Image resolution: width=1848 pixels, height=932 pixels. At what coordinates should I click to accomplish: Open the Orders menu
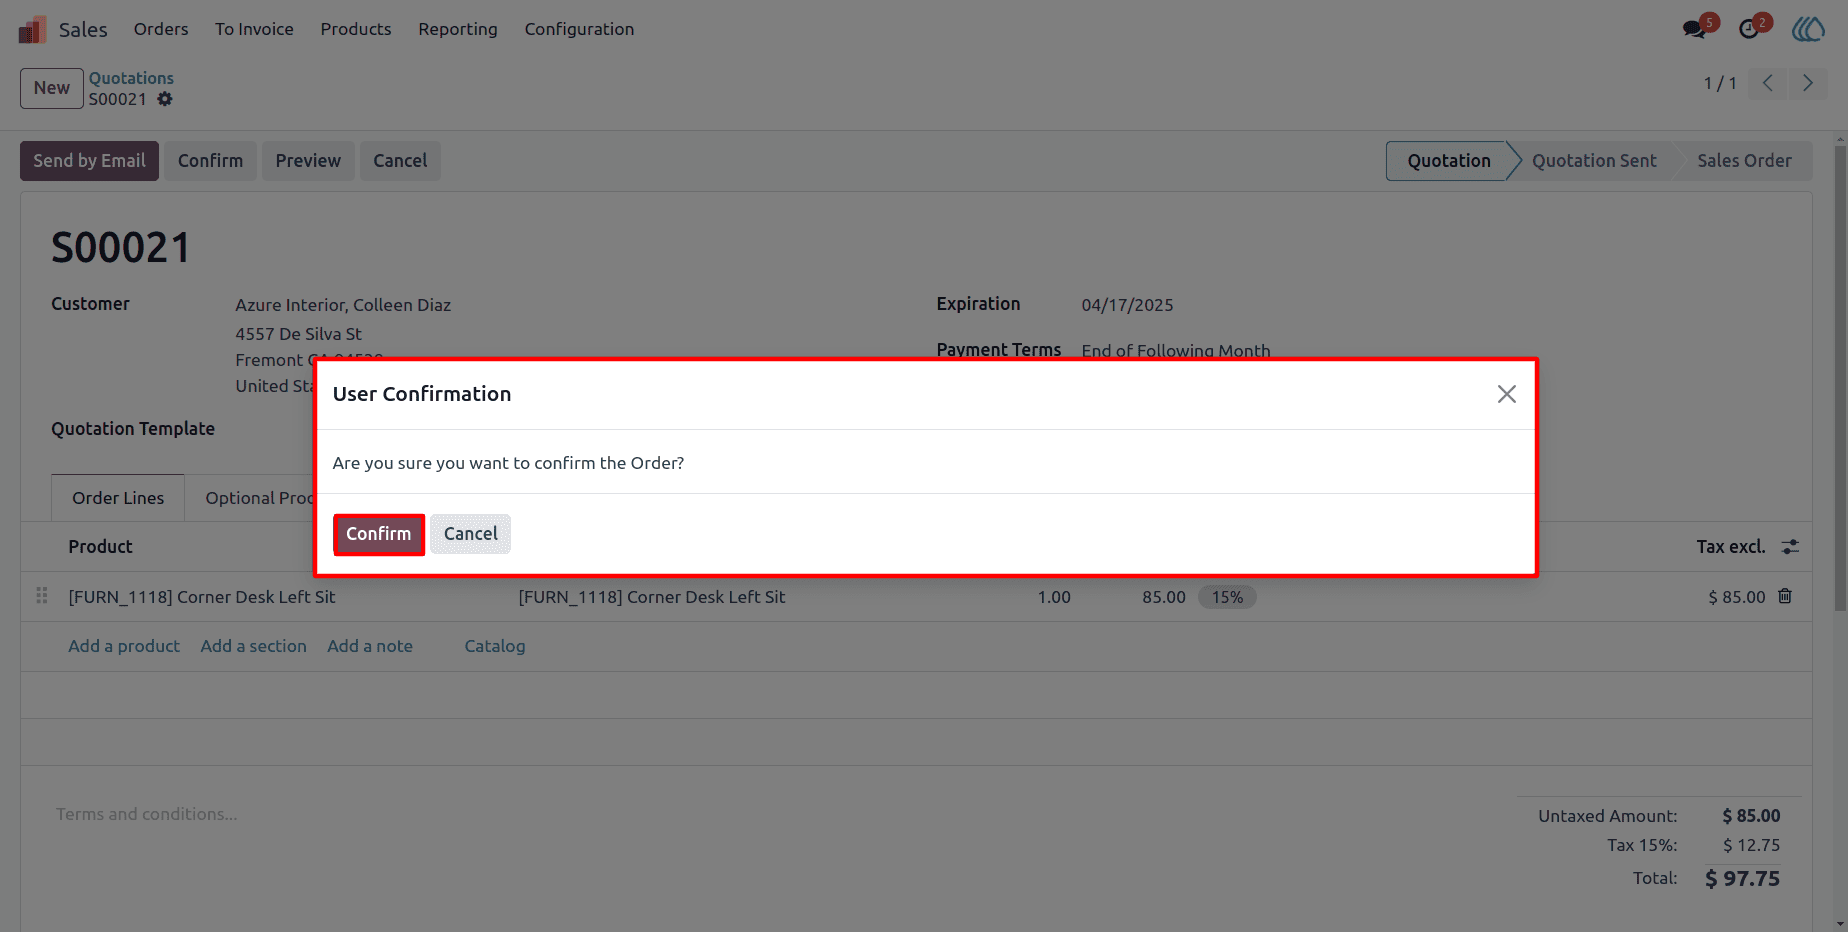coord(161,29)
